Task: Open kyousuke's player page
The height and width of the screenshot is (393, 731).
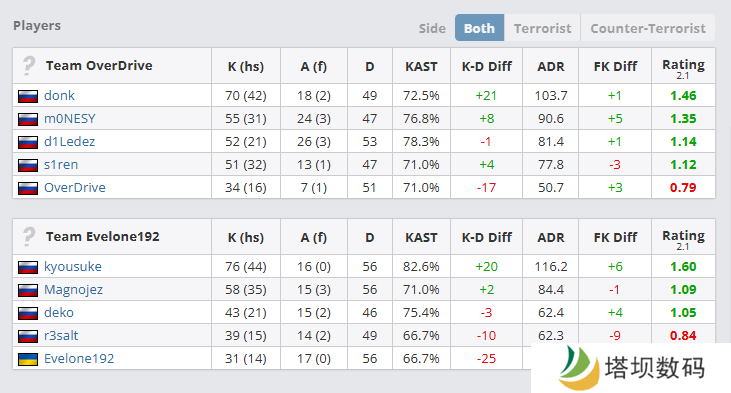Action: tap(73, 267)
